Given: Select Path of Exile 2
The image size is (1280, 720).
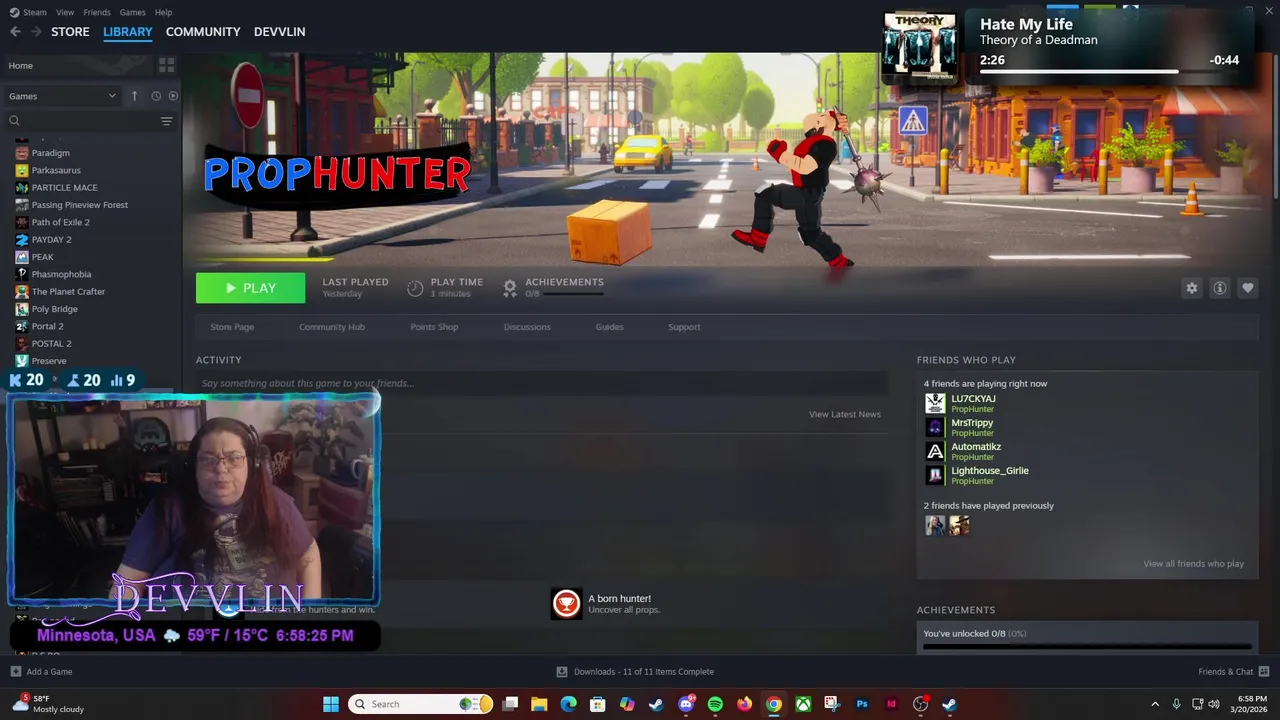Looking at the screenshot, I should [x=61, y=222].
